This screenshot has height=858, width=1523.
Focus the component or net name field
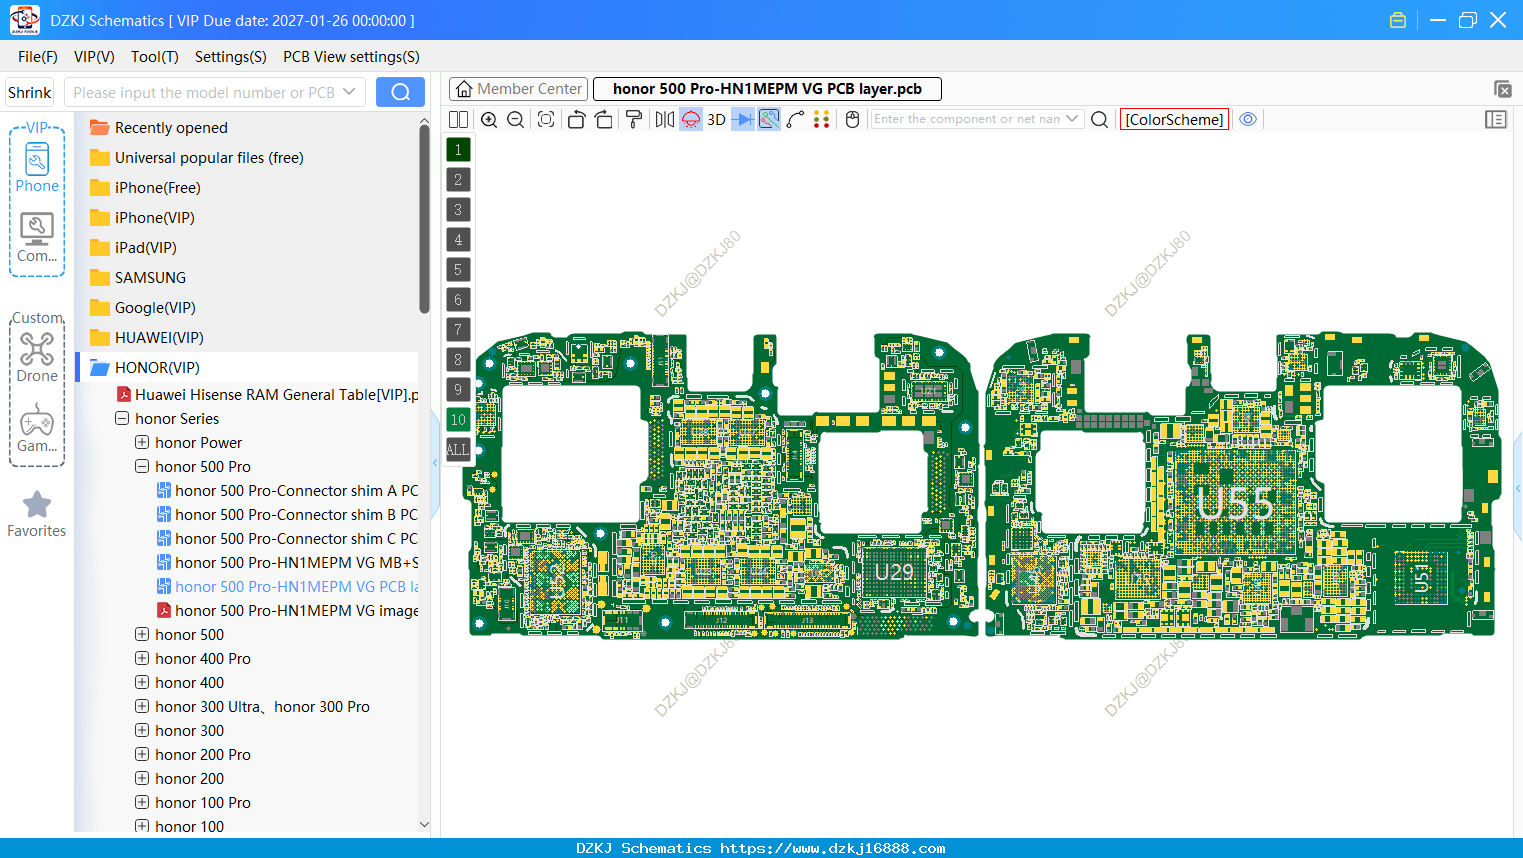[966, 119]
